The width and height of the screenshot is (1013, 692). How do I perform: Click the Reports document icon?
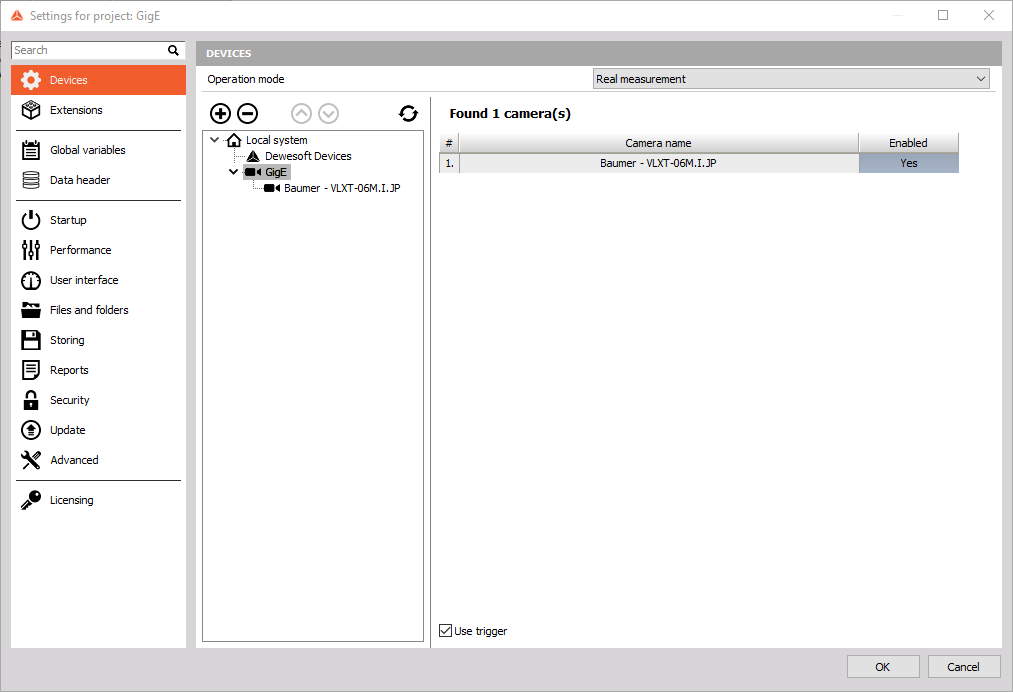[x=31, y=370]
